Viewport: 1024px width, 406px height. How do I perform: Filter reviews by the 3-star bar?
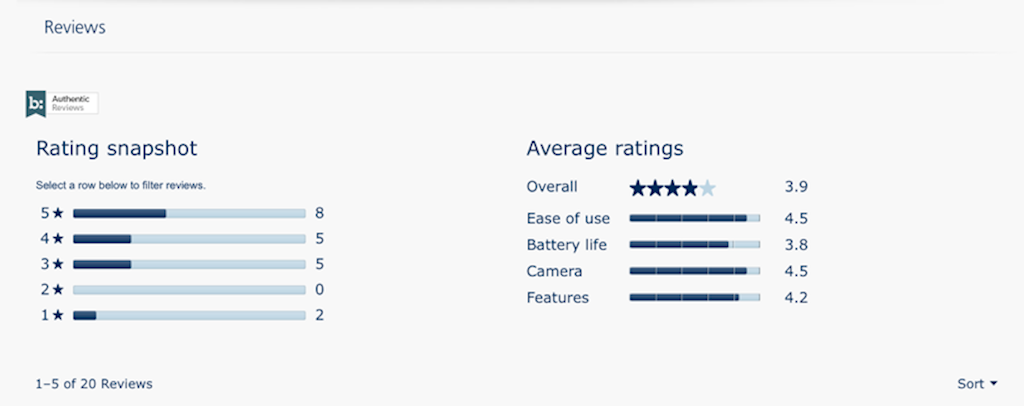[x=189, y=264]
